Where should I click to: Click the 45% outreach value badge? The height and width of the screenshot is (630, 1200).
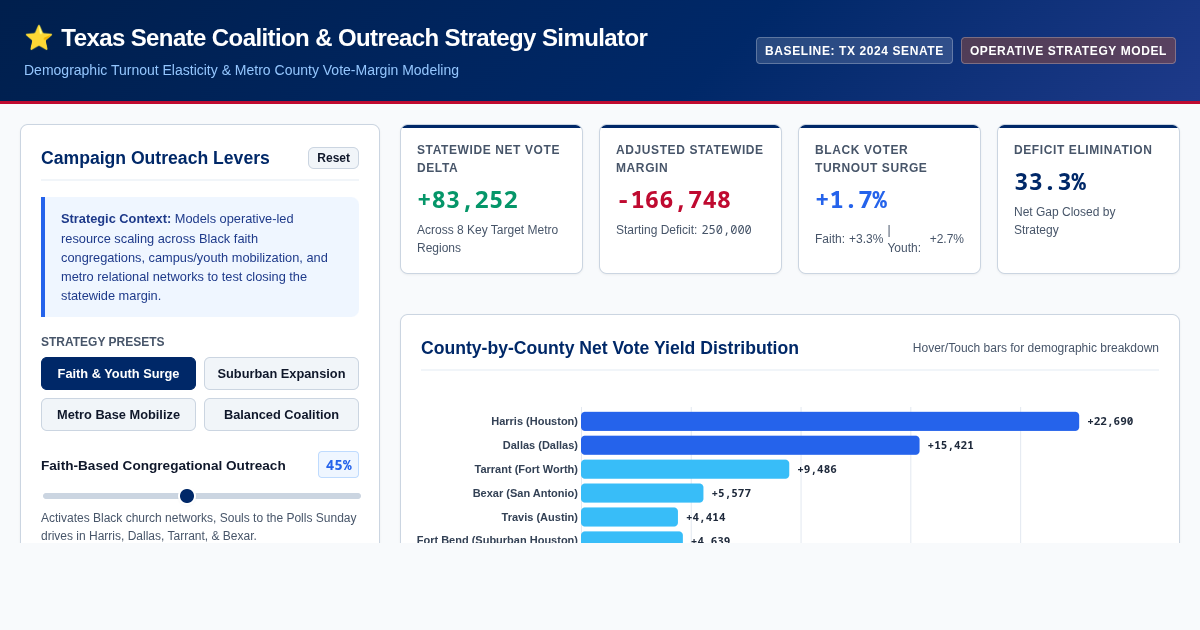(338, 465)
